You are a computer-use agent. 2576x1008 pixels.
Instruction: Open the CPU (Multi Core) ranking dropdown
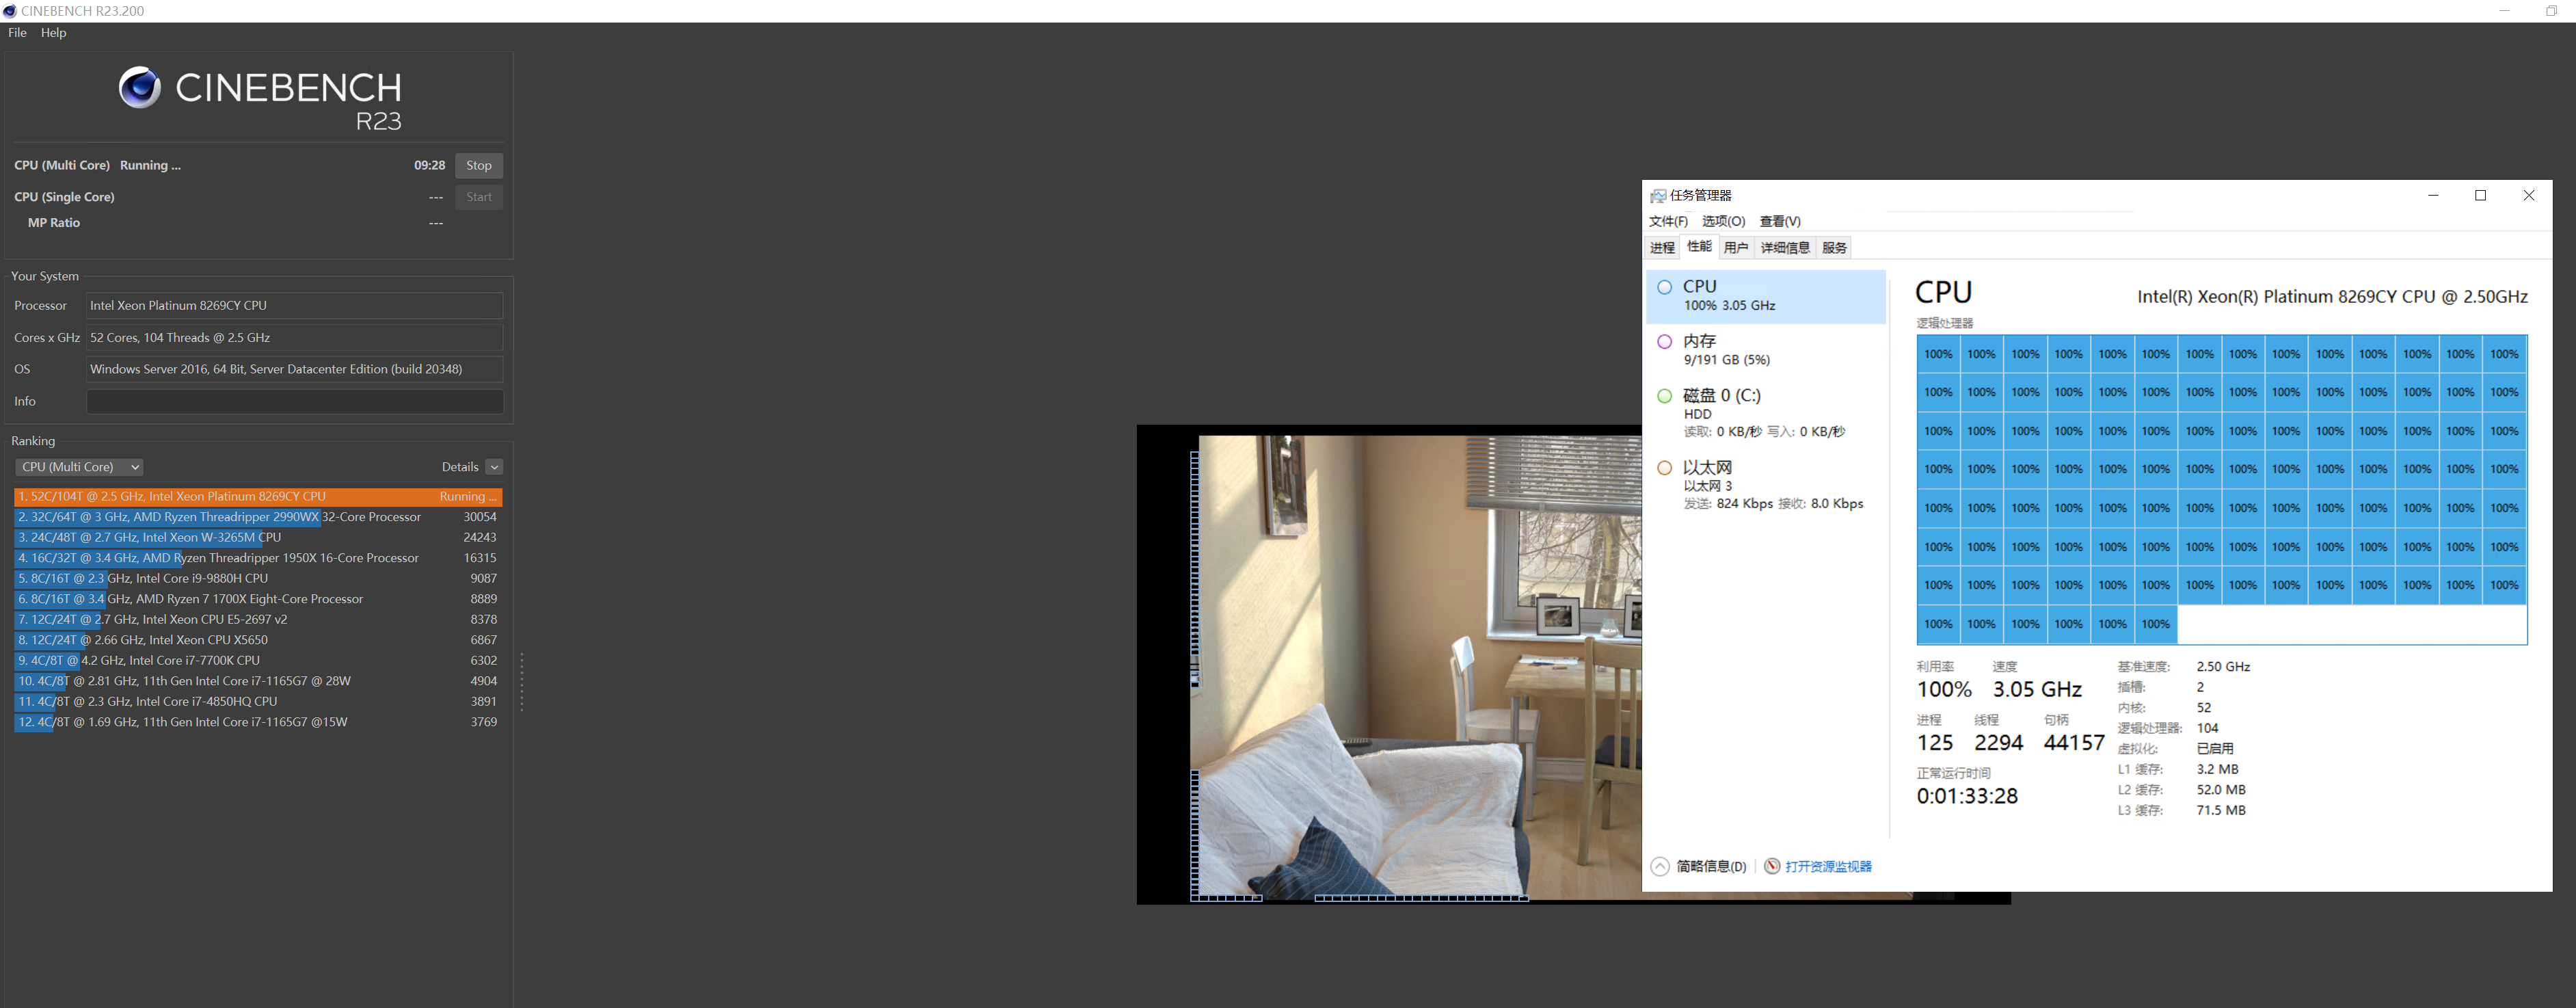point(80,467)
